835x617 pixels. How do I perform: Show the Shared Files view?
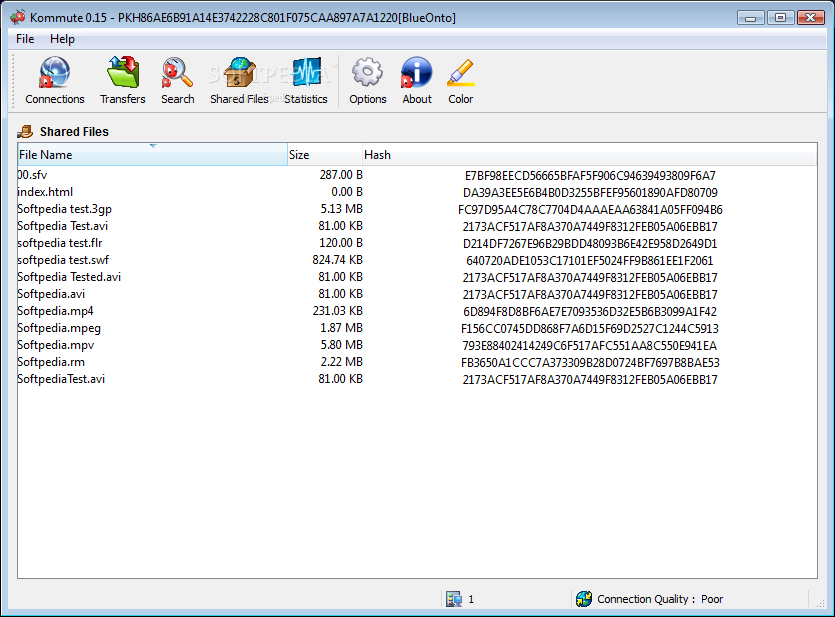point(239,80)
